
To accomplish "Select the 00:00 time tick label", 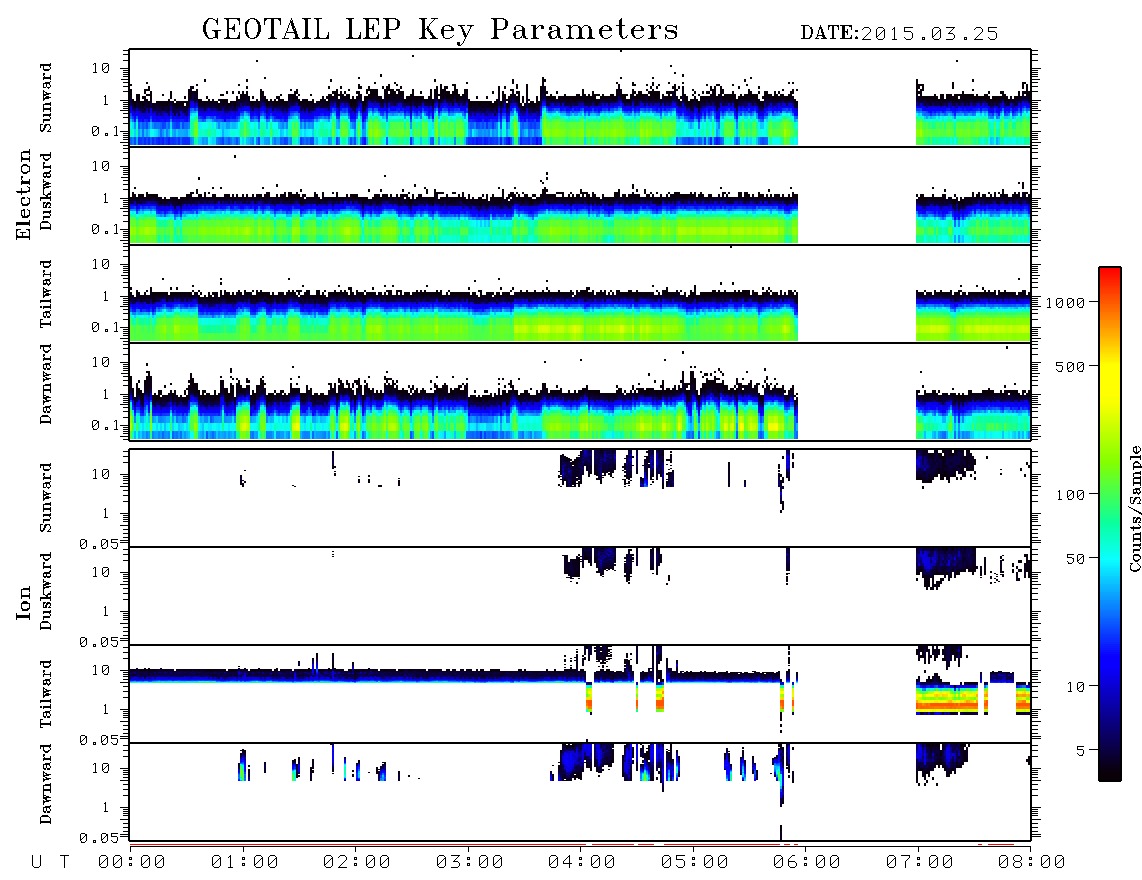I will pyautogui.click(x=132, y=863).
